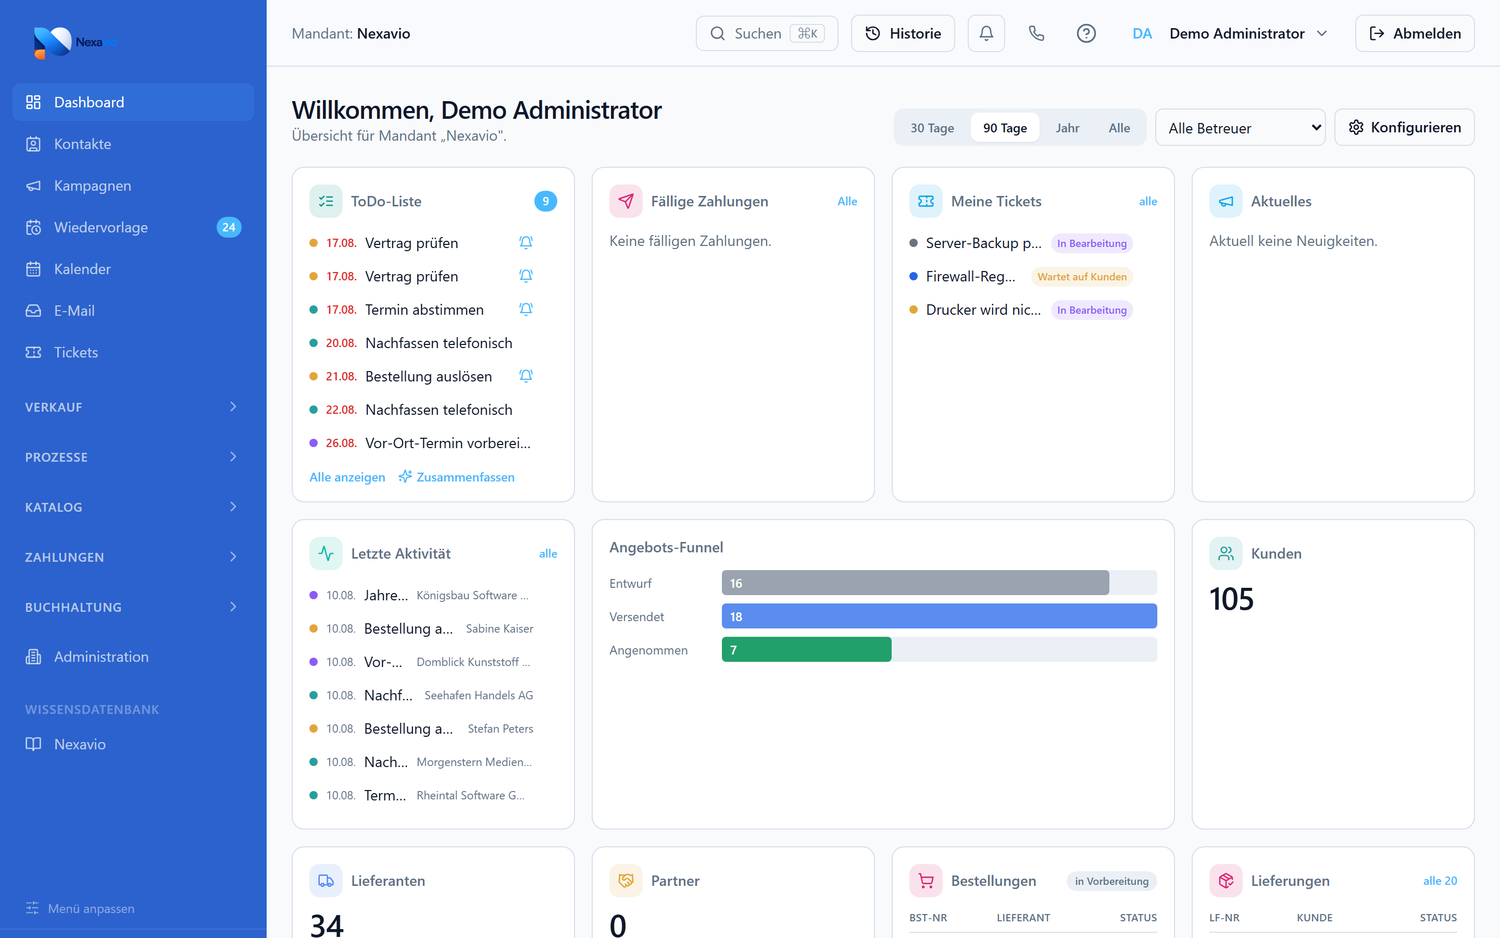This screenshot has width=1500, height=938.
Task: Toggle the reminder bell on Bestellung auslösen
Action: point(526,376)
